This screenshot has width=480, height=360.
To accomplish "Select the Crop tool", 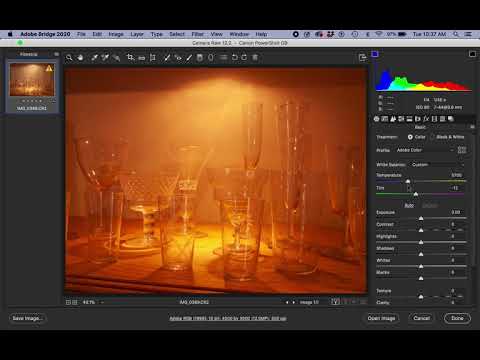I will coord(130,58).
